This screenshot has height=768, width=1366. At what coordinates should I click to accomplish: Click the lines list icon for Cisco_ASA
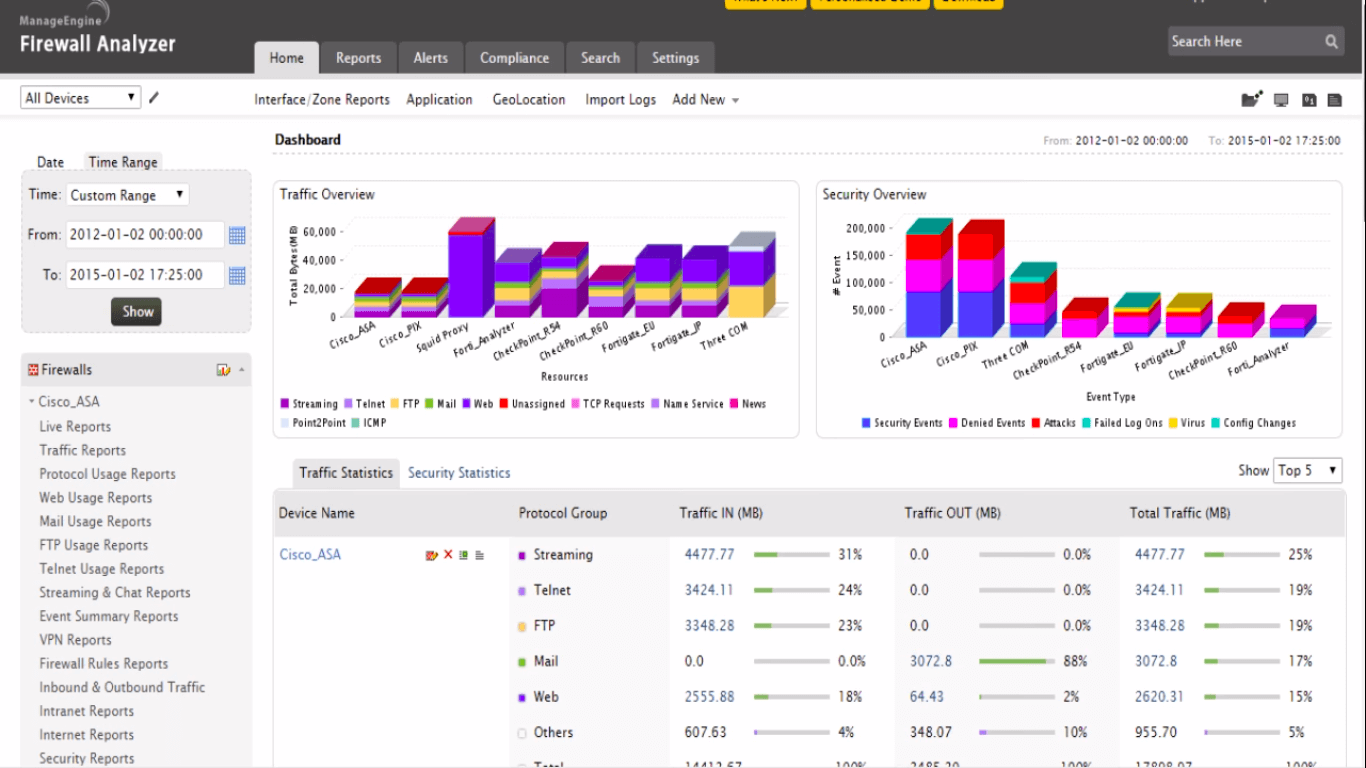point(480,555)
